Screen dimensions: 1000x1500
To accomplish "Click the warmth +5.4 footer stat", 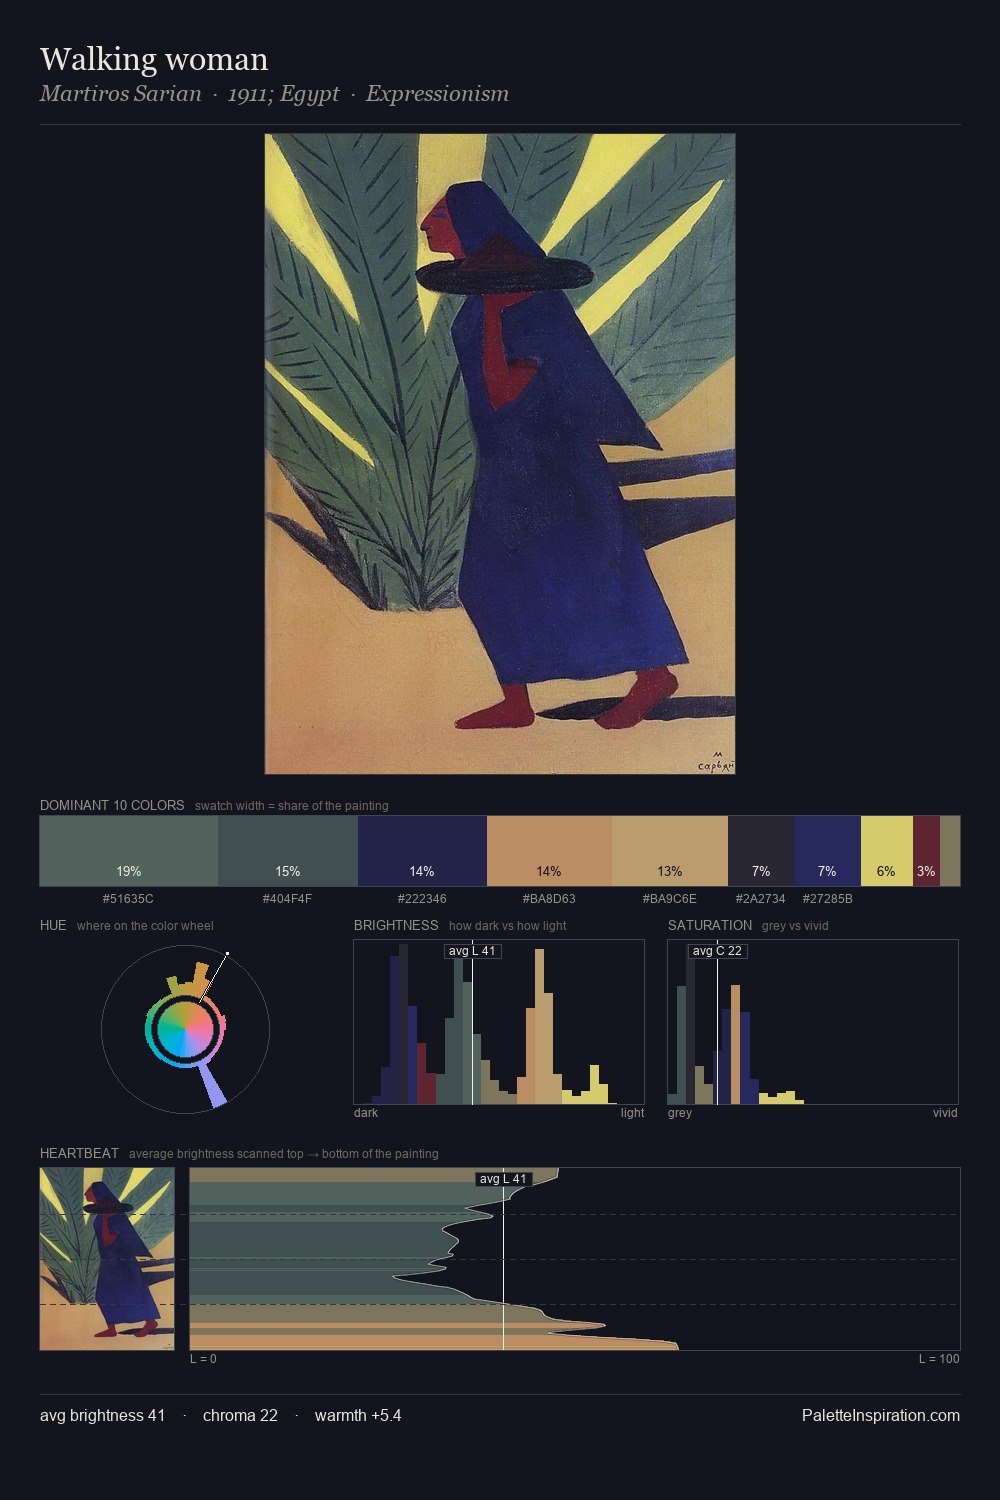I will pyautogui.click(x=358, y=1415).
